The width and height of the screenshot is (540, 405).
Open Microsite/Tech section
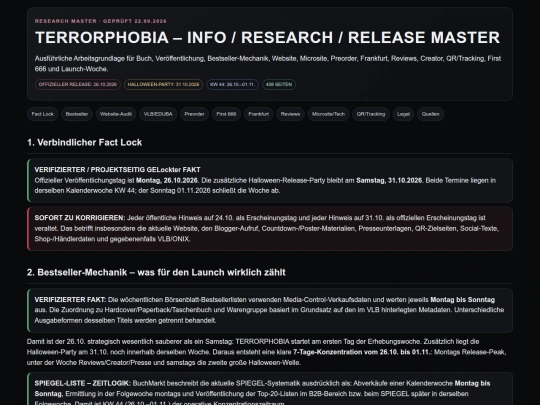(x=328, y=114)
